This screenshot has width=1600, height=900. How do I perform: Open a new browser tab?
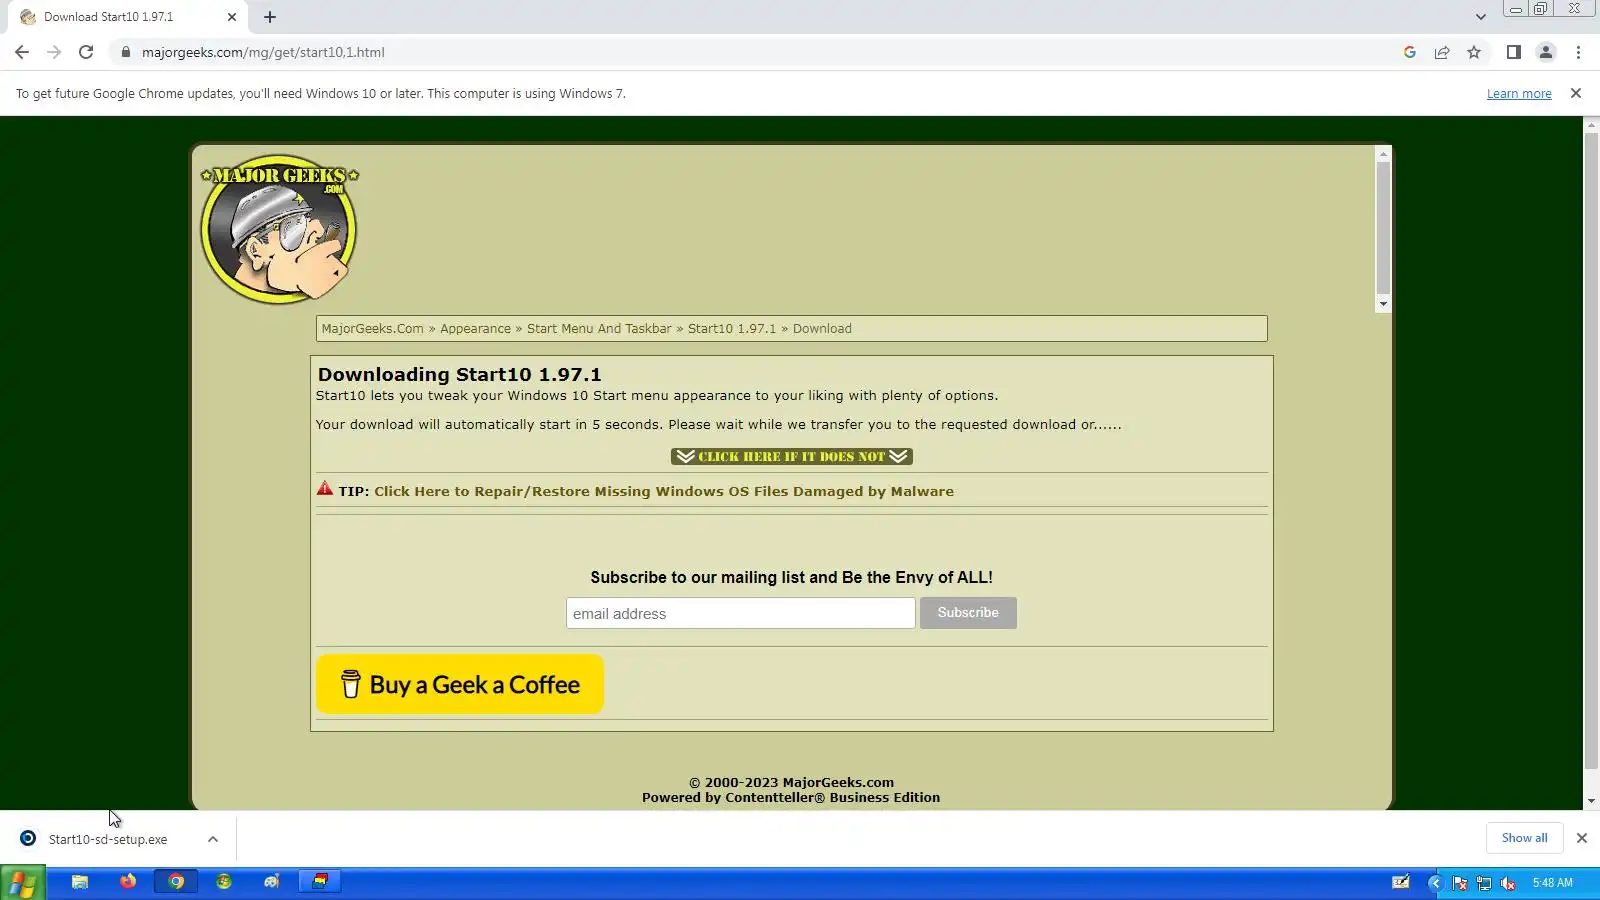click(x=270, y=17)
